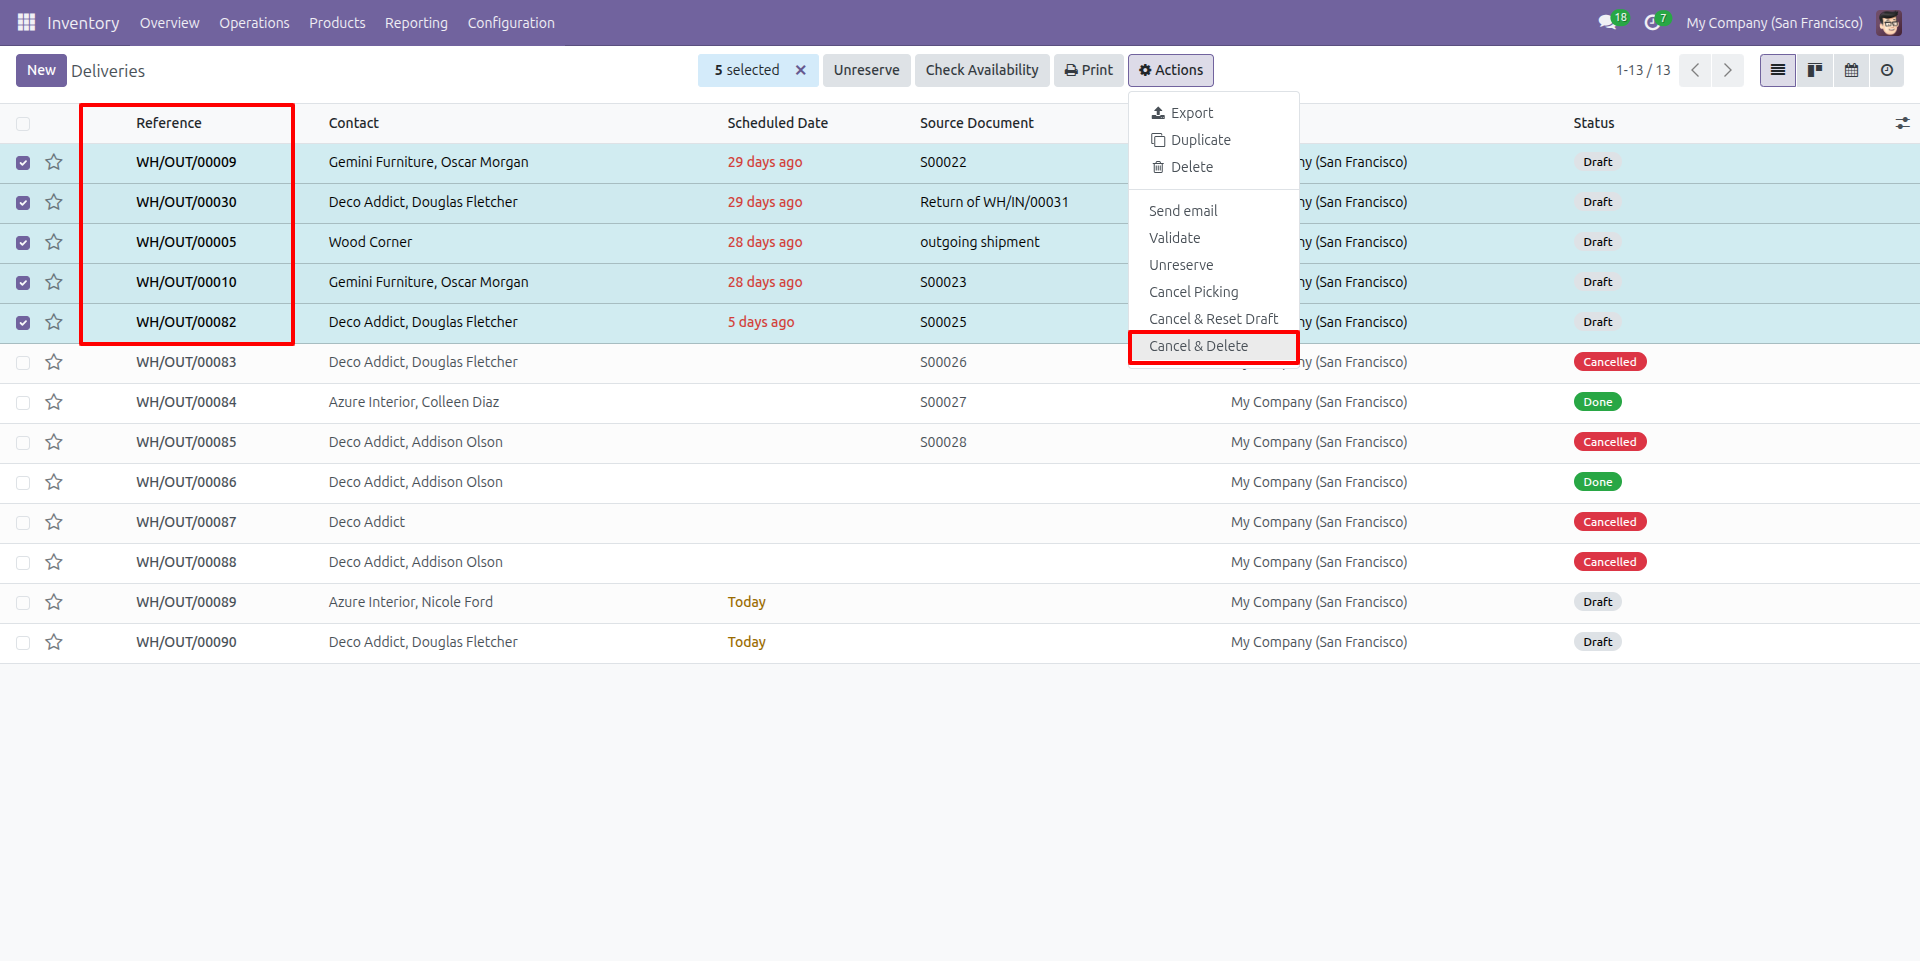This screenshot has height=961, width=1920.
Task: Uncheck the WH/OUT/00005 row checkbox
Action: pos(23,243)
